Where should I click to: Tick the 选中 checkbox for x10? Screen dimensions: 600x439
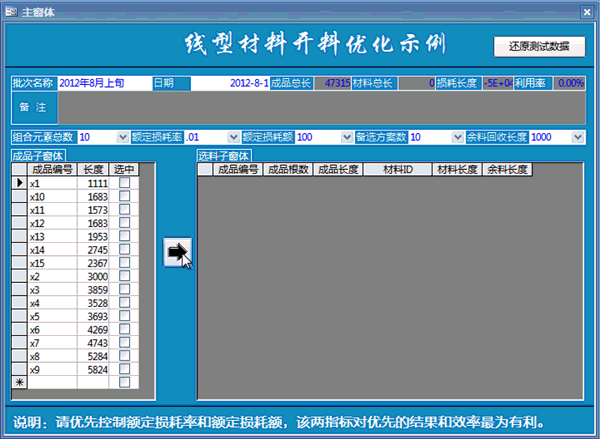point(124,196)
